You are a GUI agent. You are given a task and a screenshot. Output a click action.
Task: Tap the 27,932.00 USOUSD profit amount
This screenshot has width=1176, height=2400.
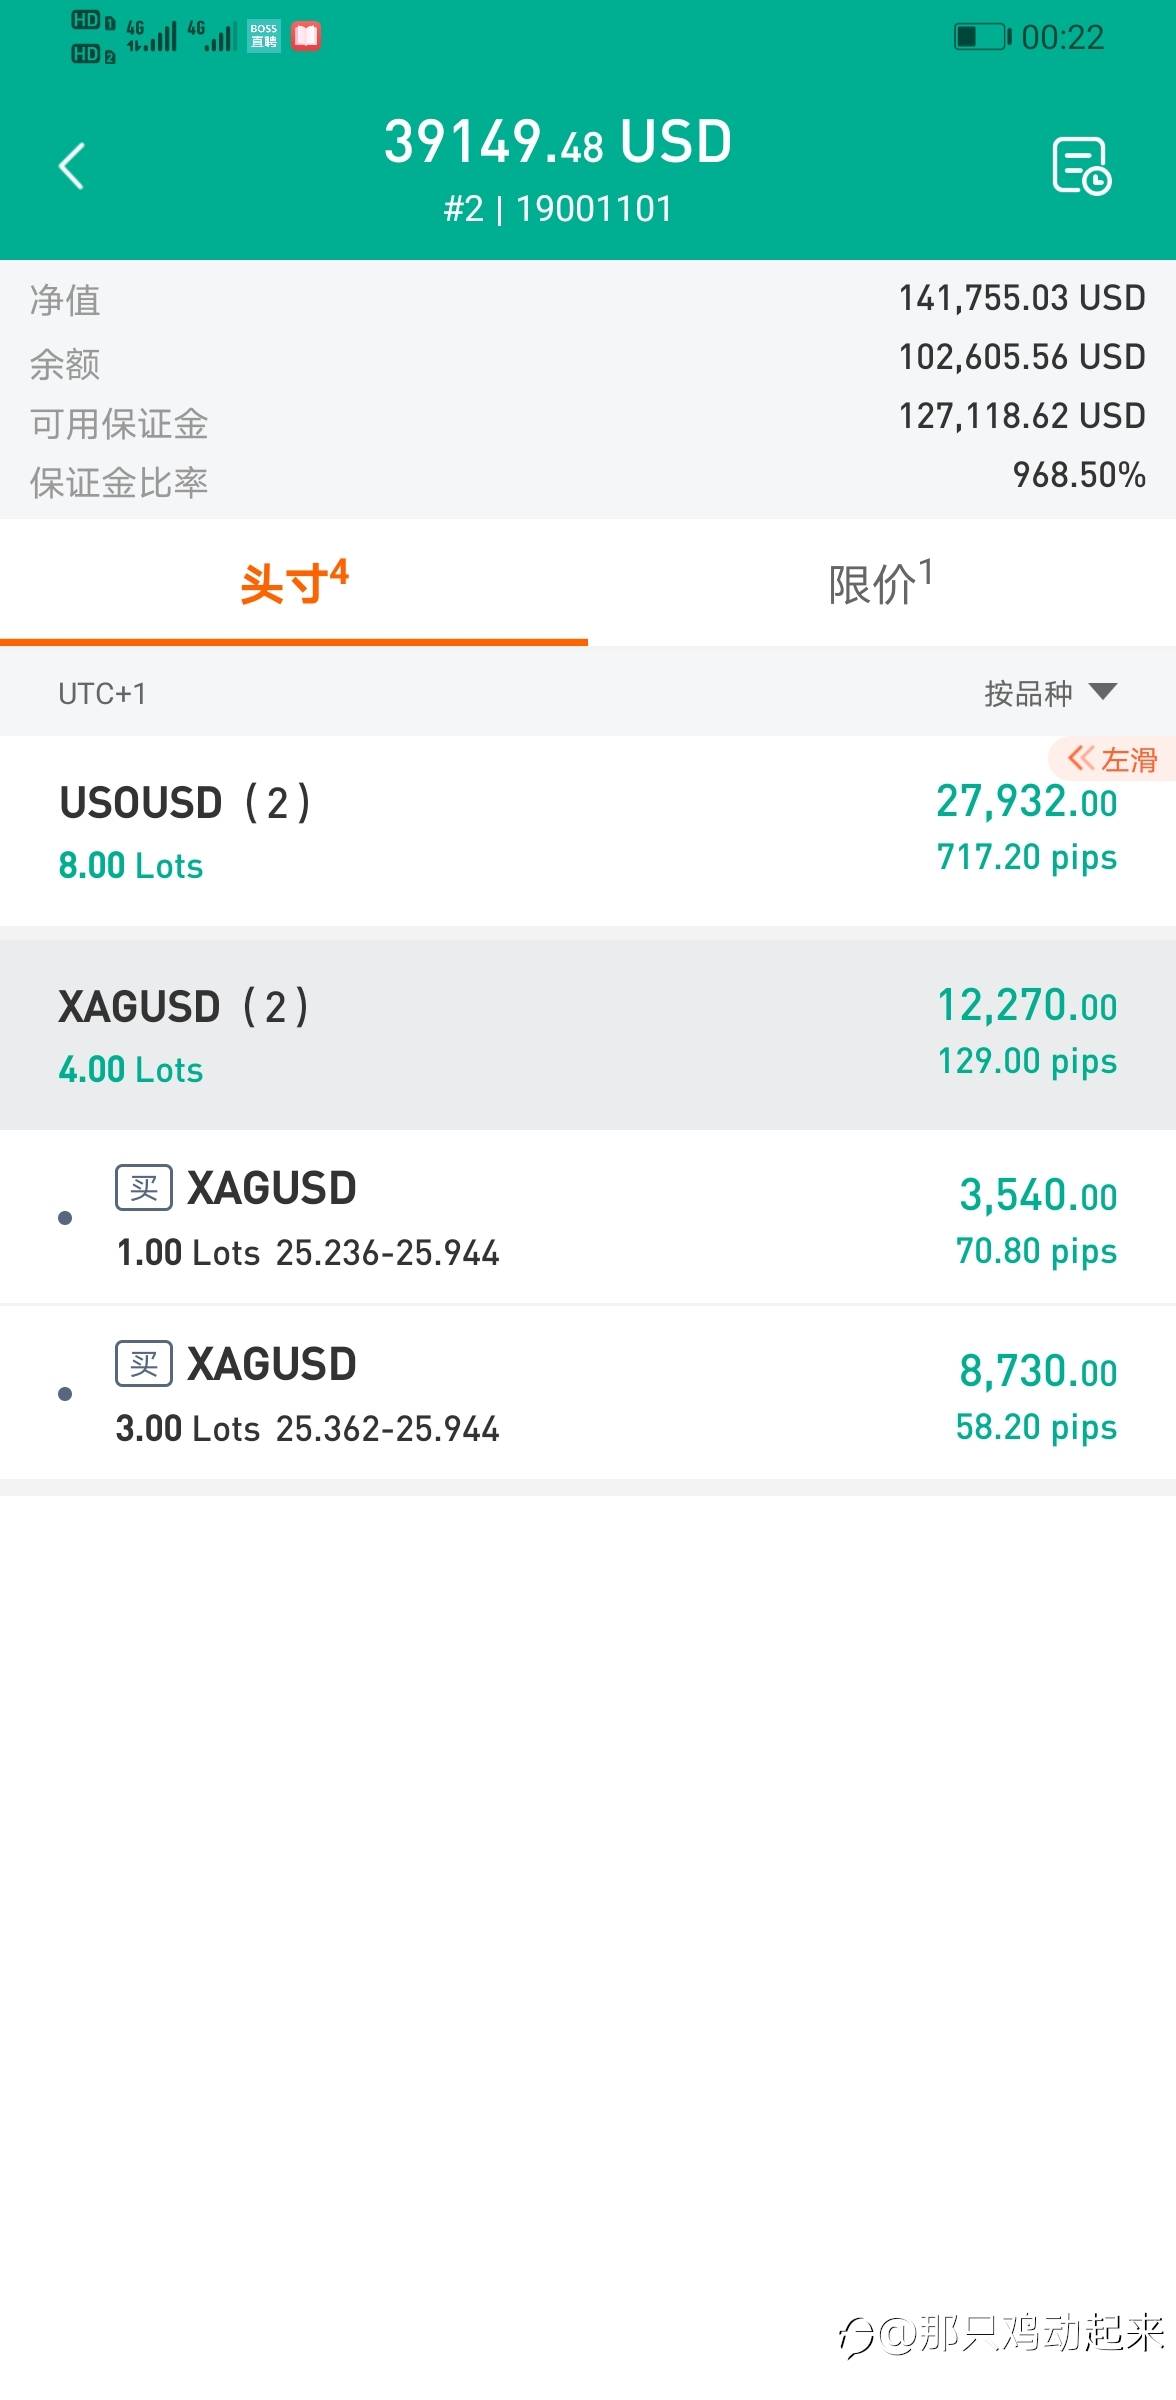click(x=1026, y=802)
